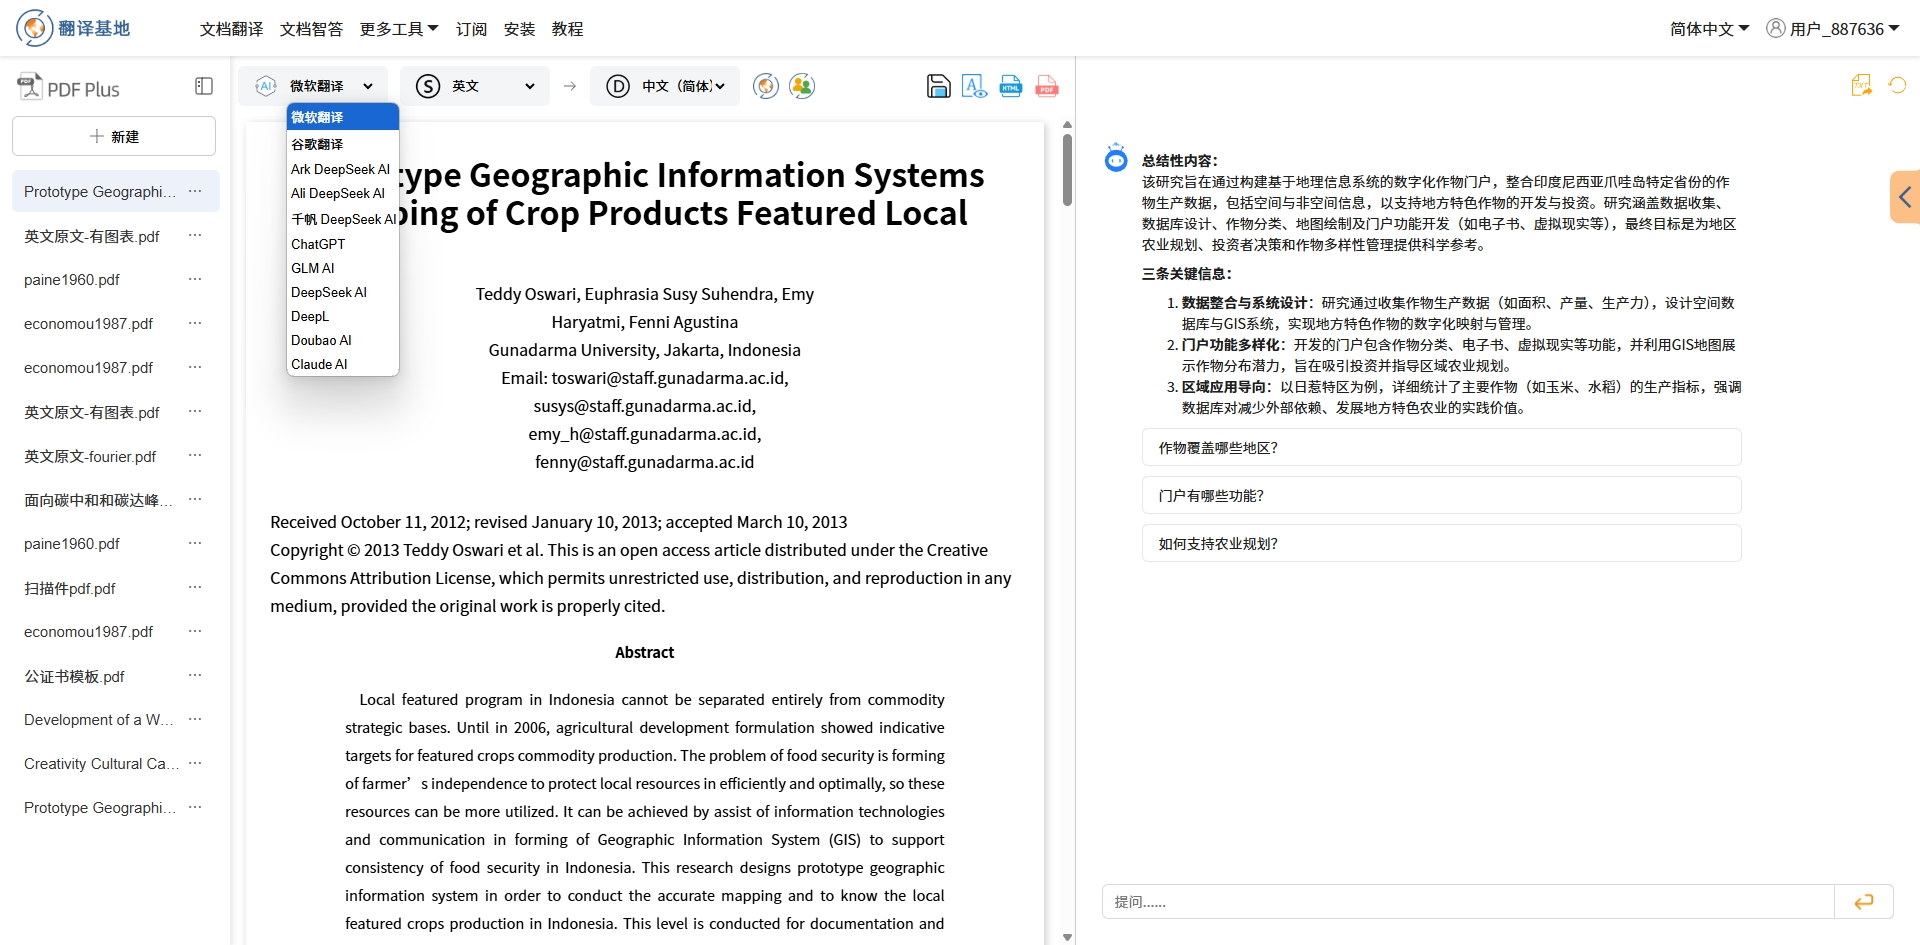Select Claude AI engine
The width and height of the screenshot is (1920, 945).
pos(343,364)
